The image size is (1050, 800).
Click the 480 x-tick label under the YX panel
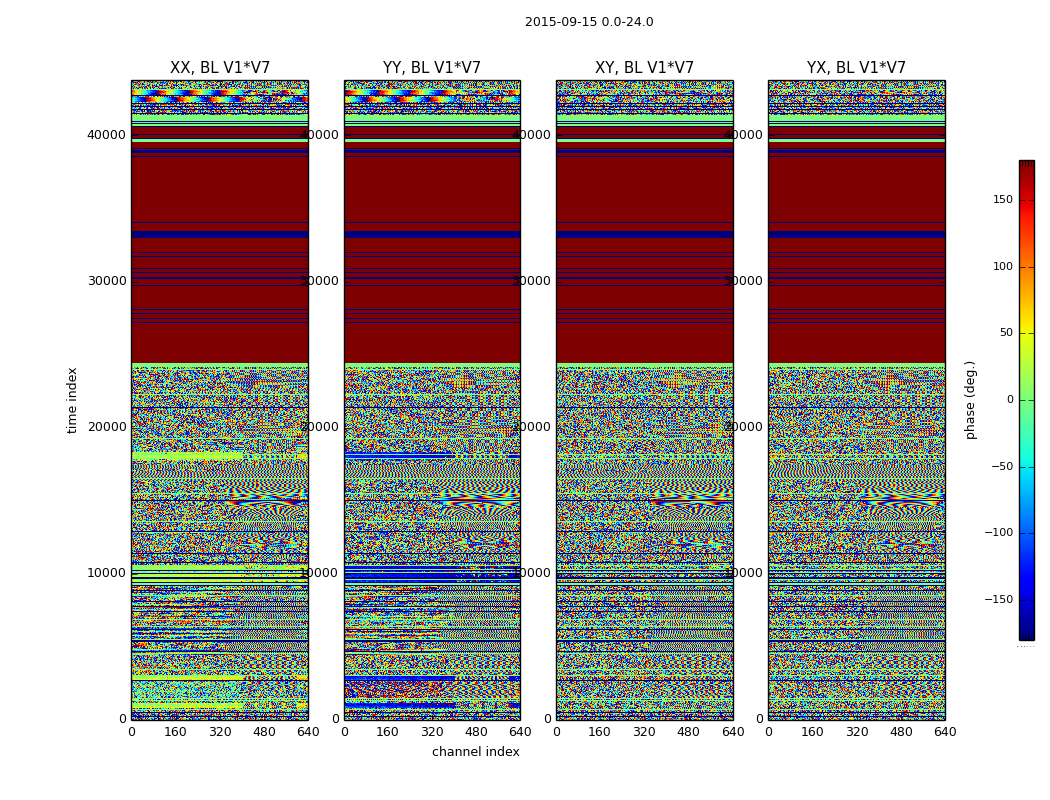(901, 732)
